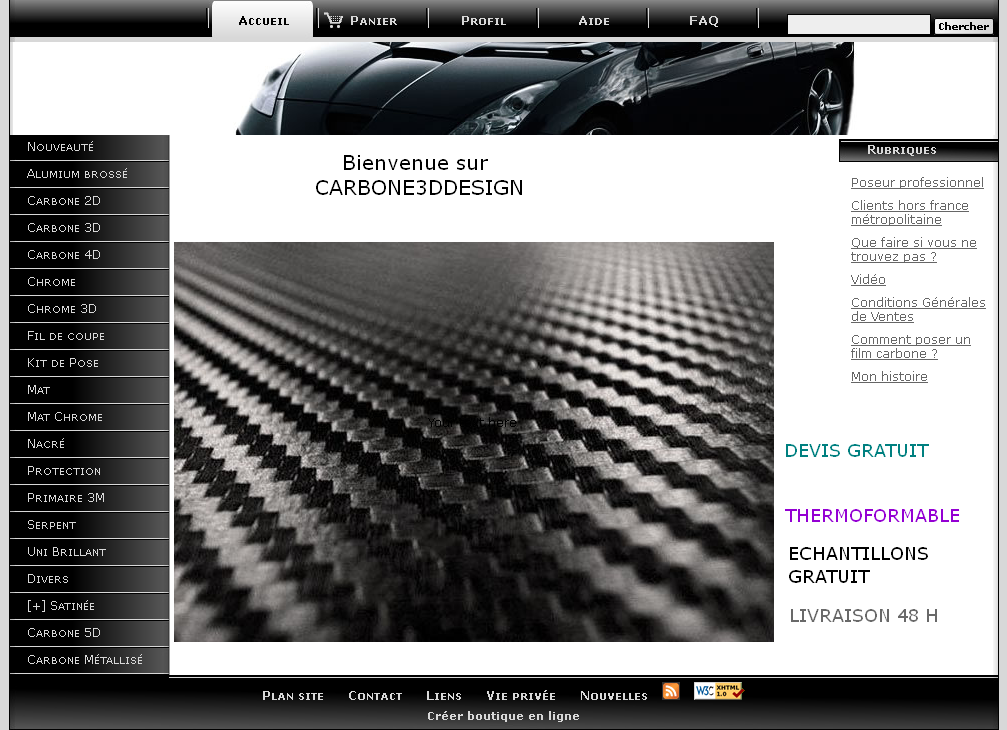This screenshot has height=730, width=1007.
Task: Browse the Carbone 3D category
Action: [x=64, y=228]
